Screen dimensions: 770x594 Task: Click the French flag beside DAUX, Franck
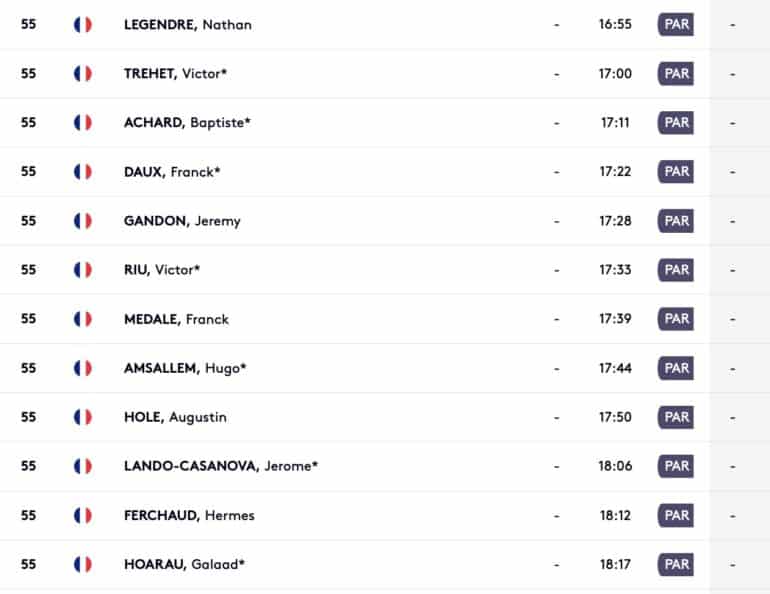click(82, 172)
